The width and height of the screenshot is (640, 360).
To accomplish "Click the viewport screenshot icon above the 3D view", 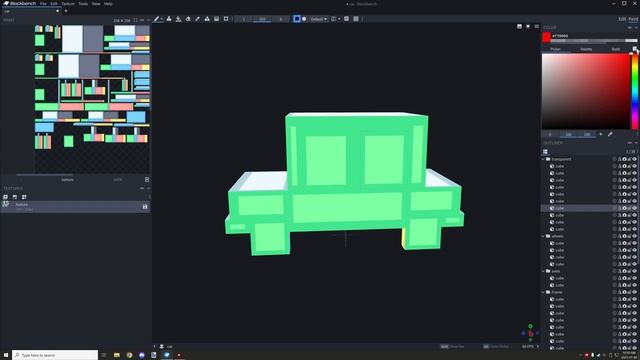I will click(x=519, y=27).
